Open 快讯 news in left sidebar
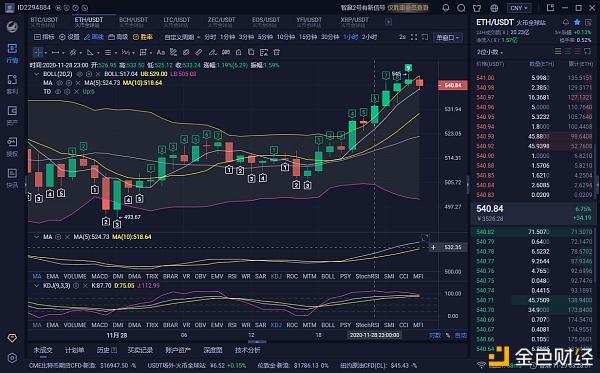Image resolution: width=600 pixels, height=373 pixels. [12, 178]
